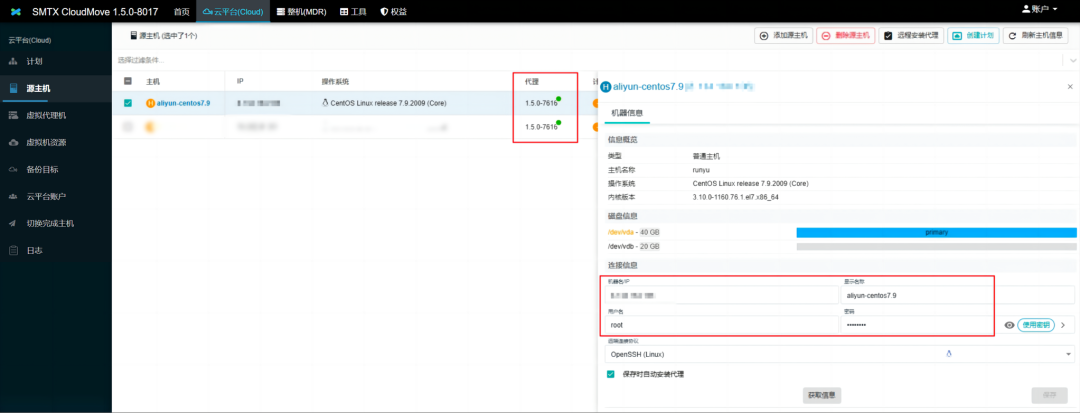Open the 首页 top menu
This screenshot has width=1080, height=413.
tap(181, 12)
